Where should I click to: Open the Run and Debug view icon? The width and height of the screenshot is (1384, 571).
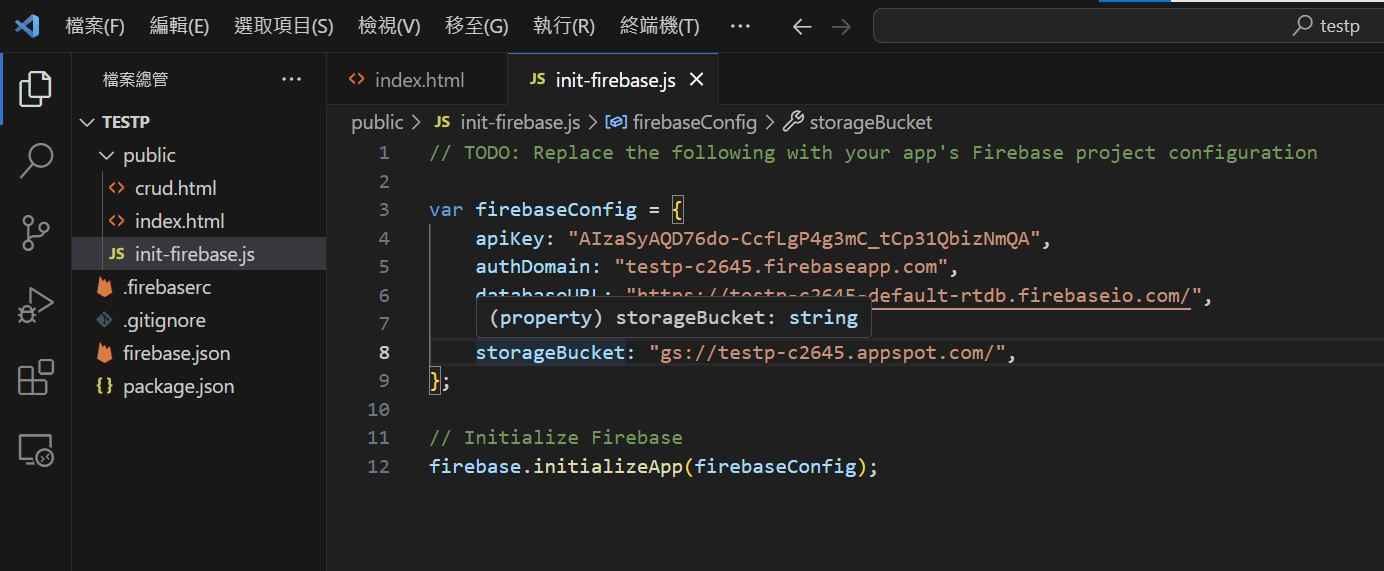point(35,306)
